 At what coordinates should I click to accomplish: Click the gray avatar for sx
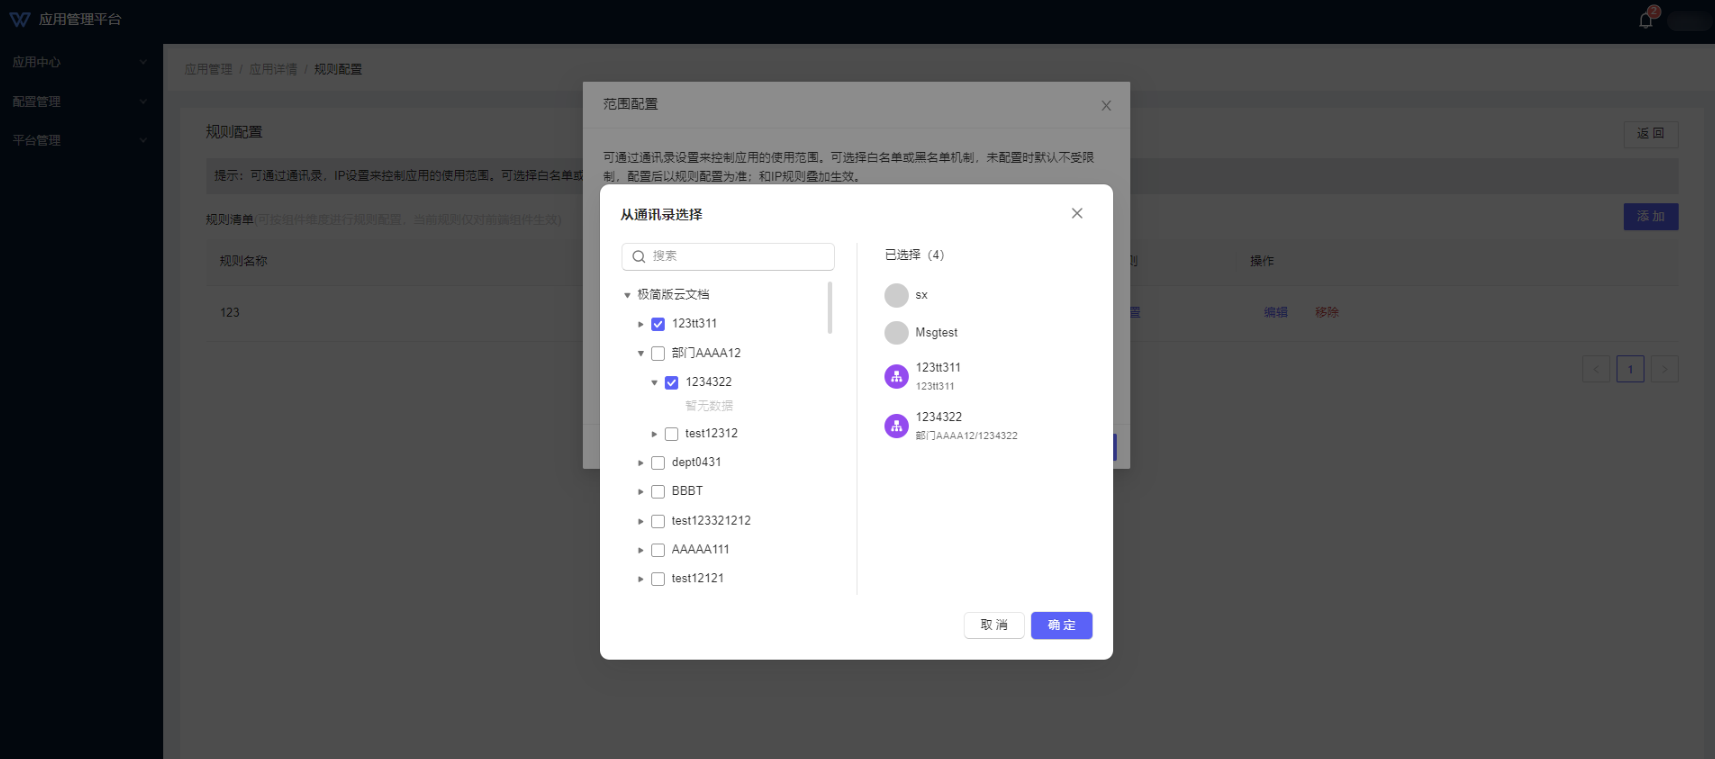896,295
